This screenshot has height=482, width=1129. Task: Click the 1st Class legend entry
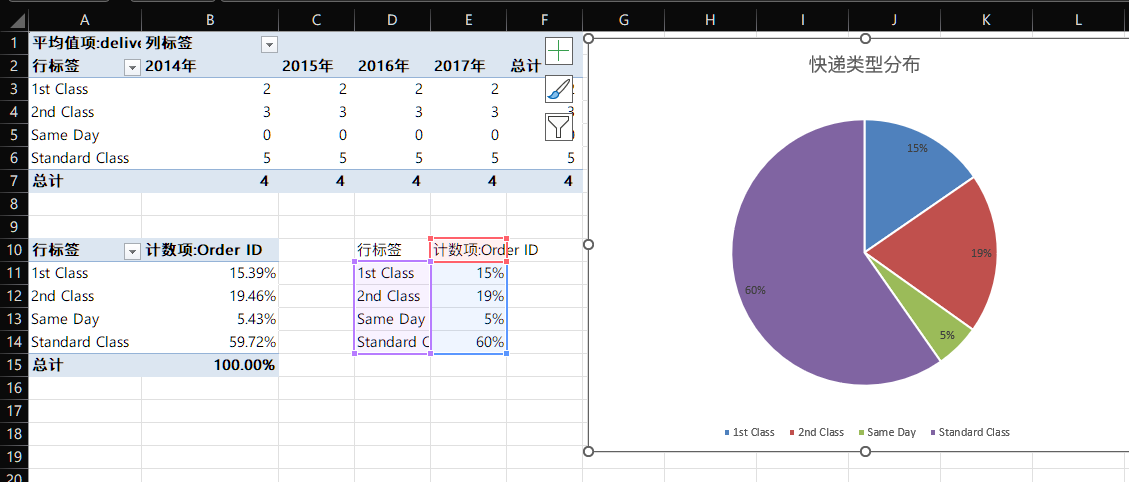tap(749, 432)
